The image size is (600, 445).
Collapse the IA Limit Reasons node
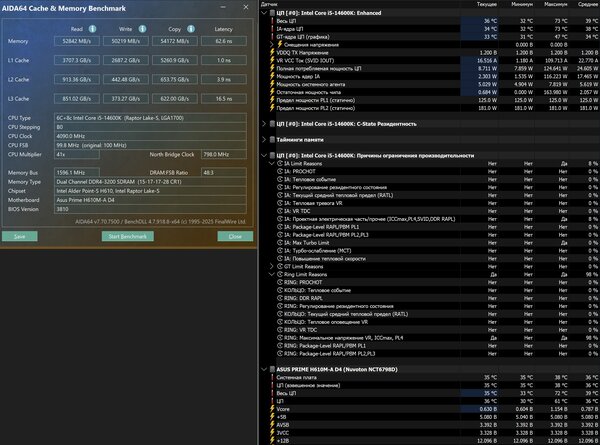click(272, 163)
